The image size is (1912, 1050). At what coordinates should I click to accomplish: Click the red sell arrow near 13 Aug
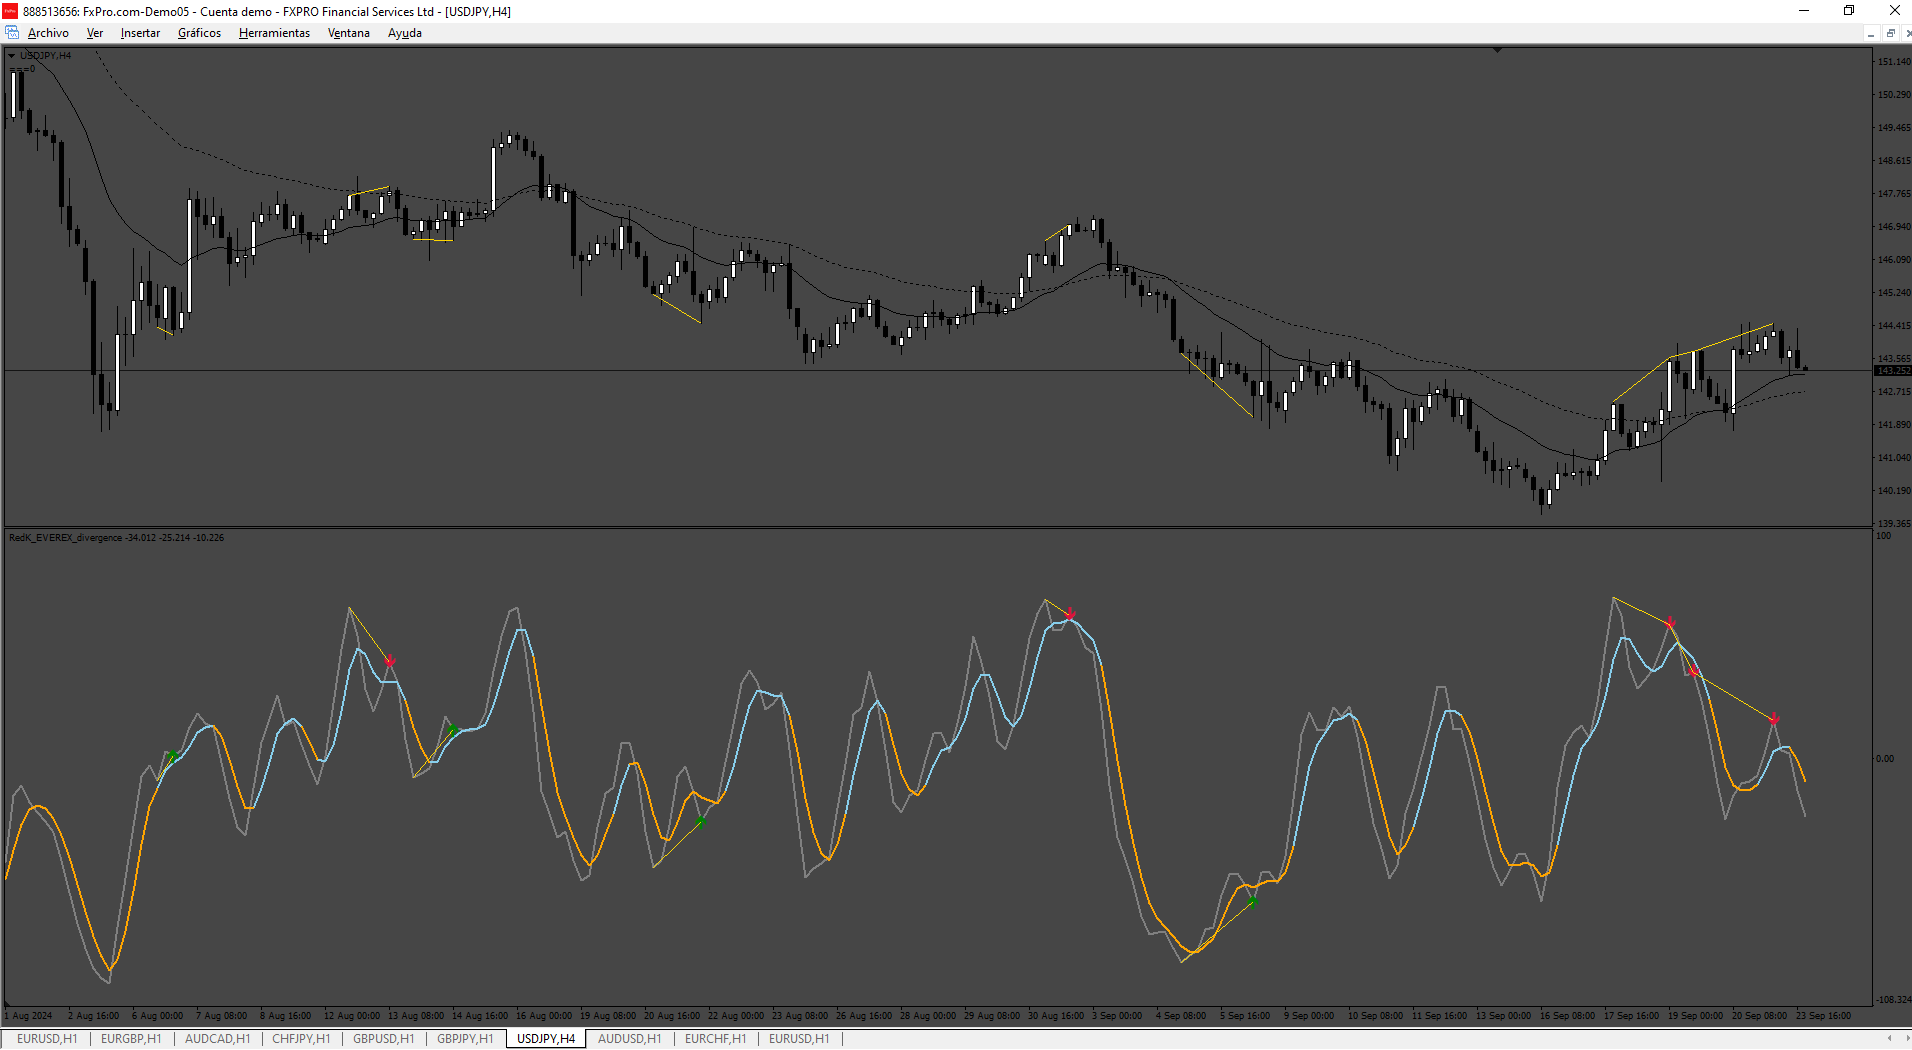click(x=390, y=661)
